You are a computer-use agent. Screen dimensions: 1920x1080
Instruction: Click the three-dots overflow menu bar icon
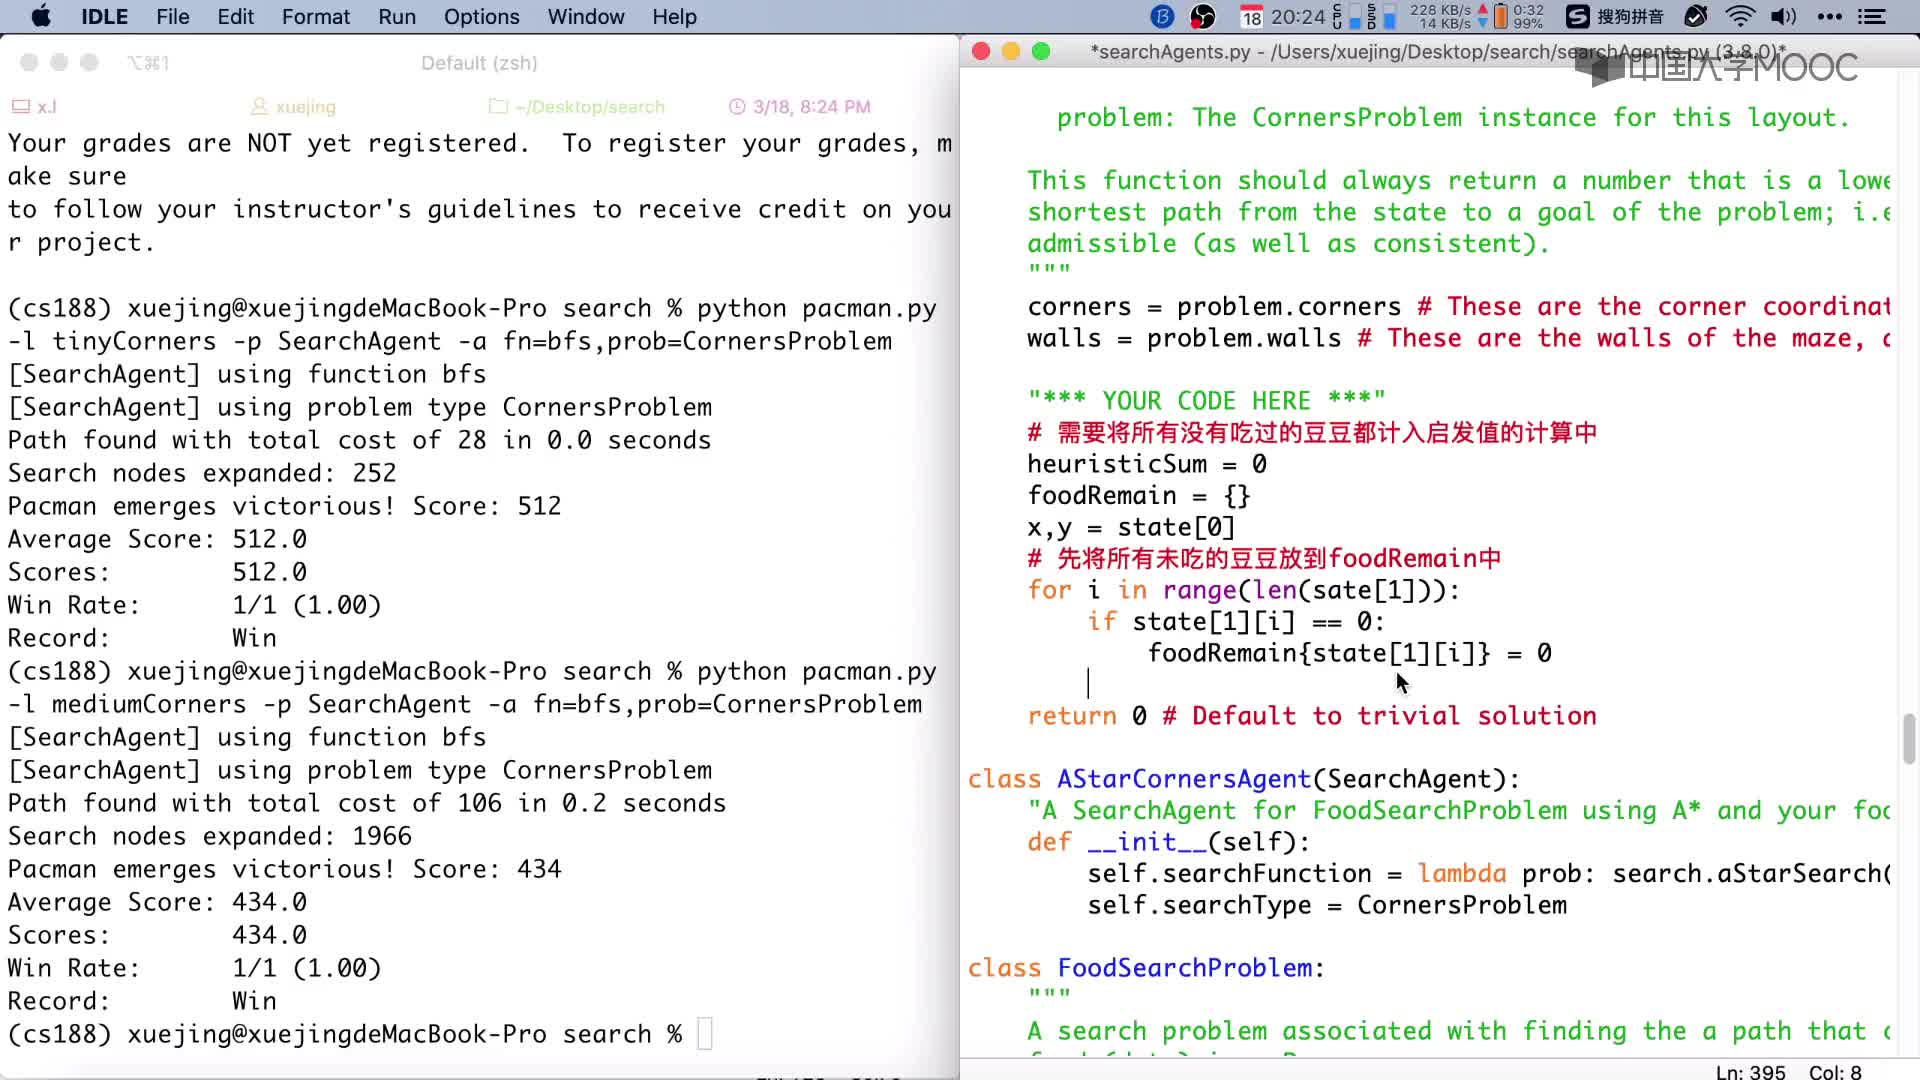coord(1829,16)
